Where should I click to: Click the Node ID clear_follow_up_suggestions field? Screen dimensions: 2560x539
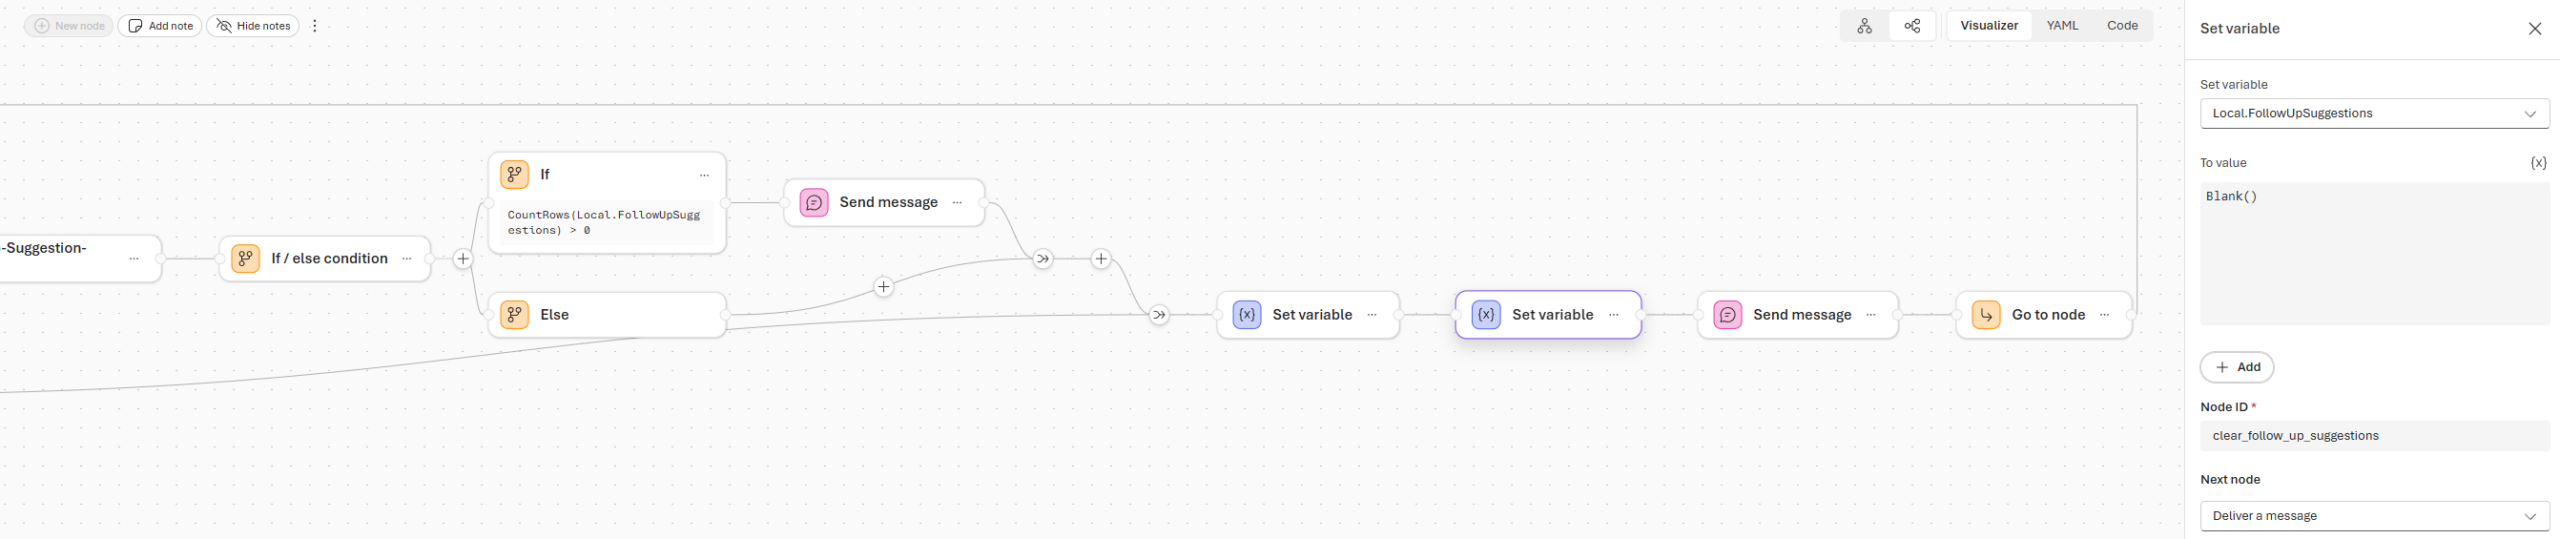(x=2374, y=436)
